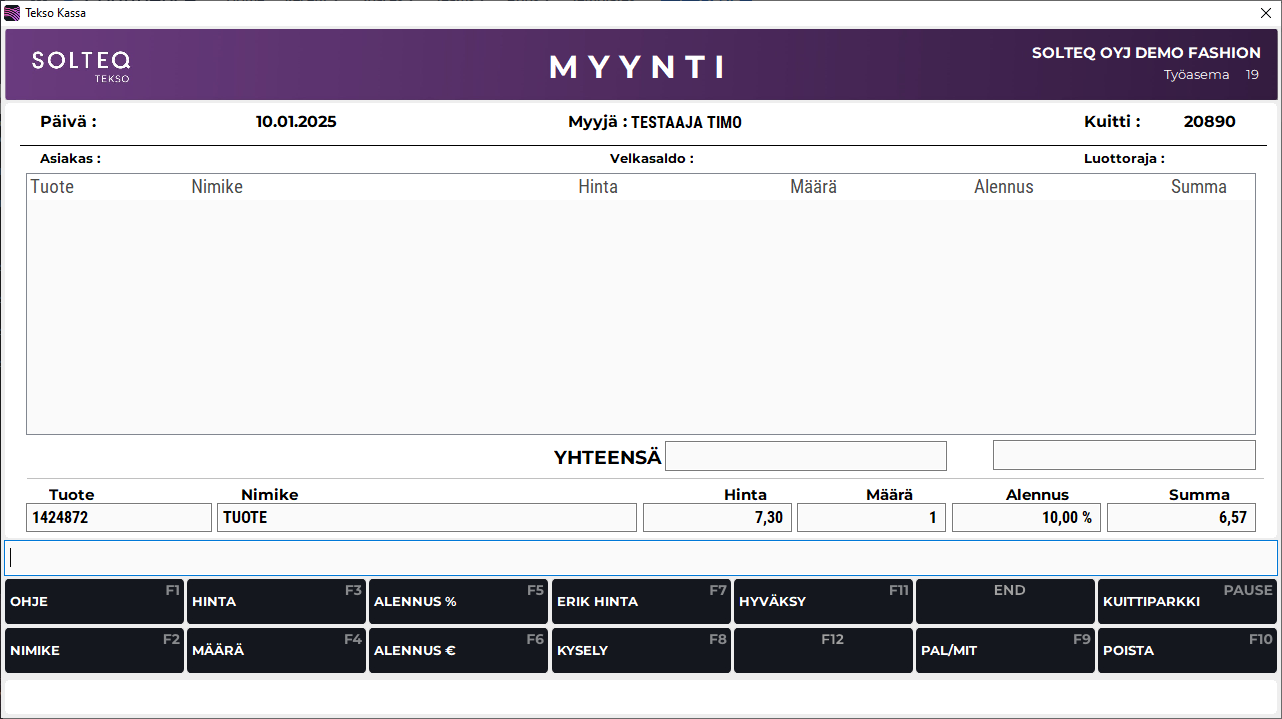Click the Alennus field showing 10,00 %
Viewport: 1282px width, 719px height.
point(1026,517)
